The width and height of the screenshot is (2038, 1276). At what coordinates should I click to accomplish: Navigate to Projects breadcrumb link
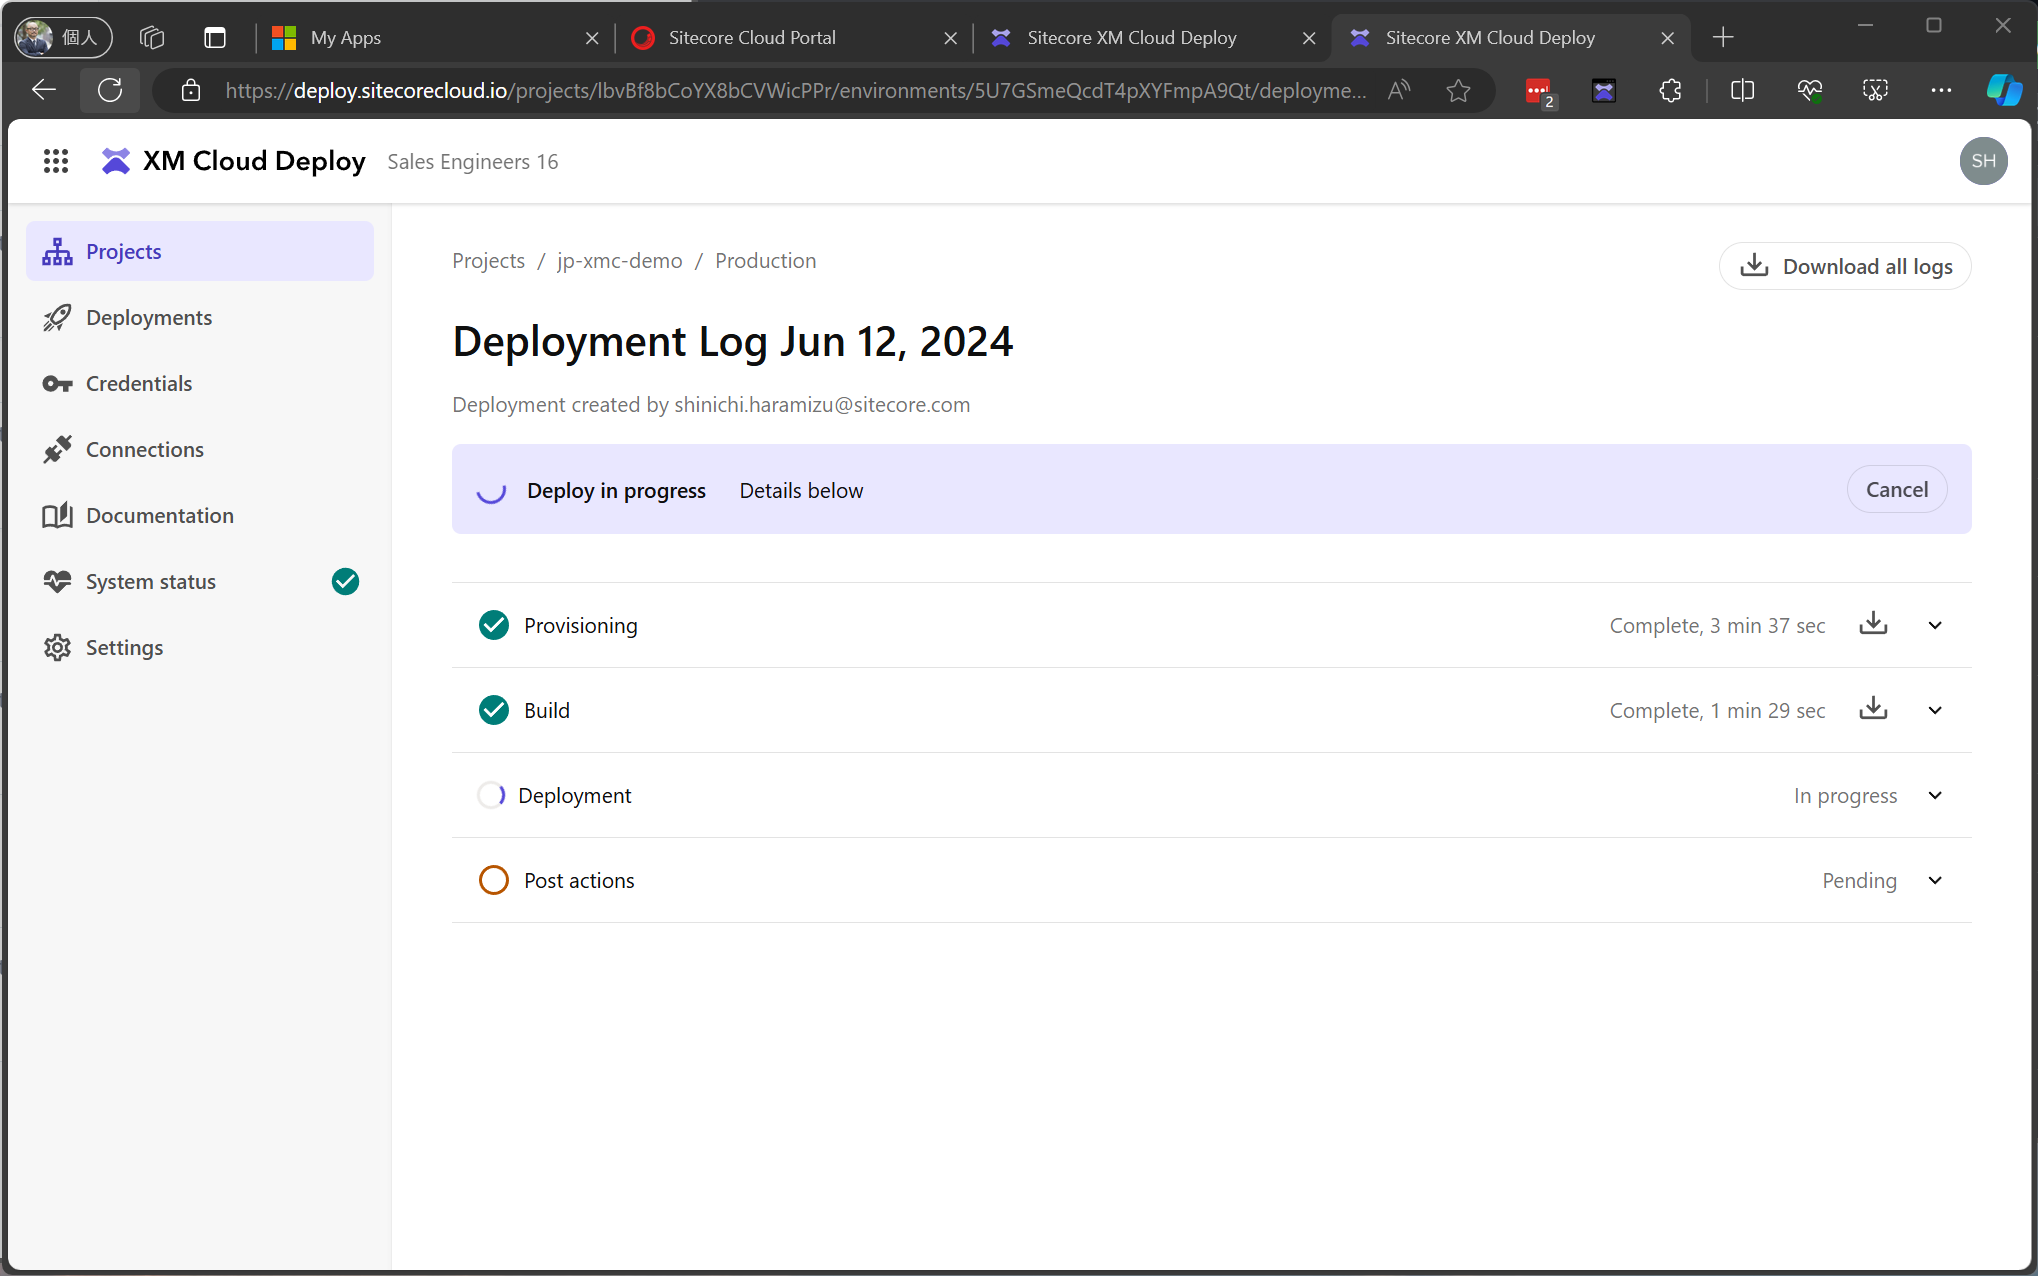pyautogui.click(x=488, y=262)
